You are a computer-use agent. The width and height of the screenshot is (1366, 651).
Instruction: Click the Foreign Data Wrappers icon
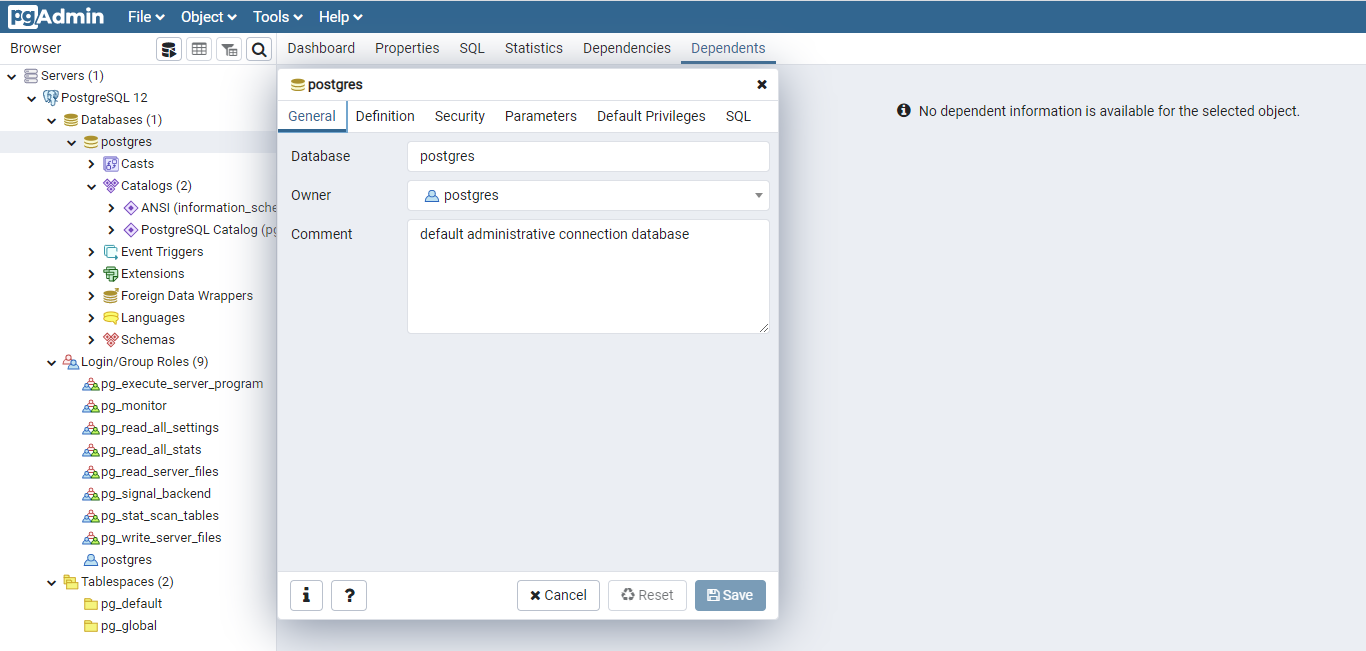111,296
